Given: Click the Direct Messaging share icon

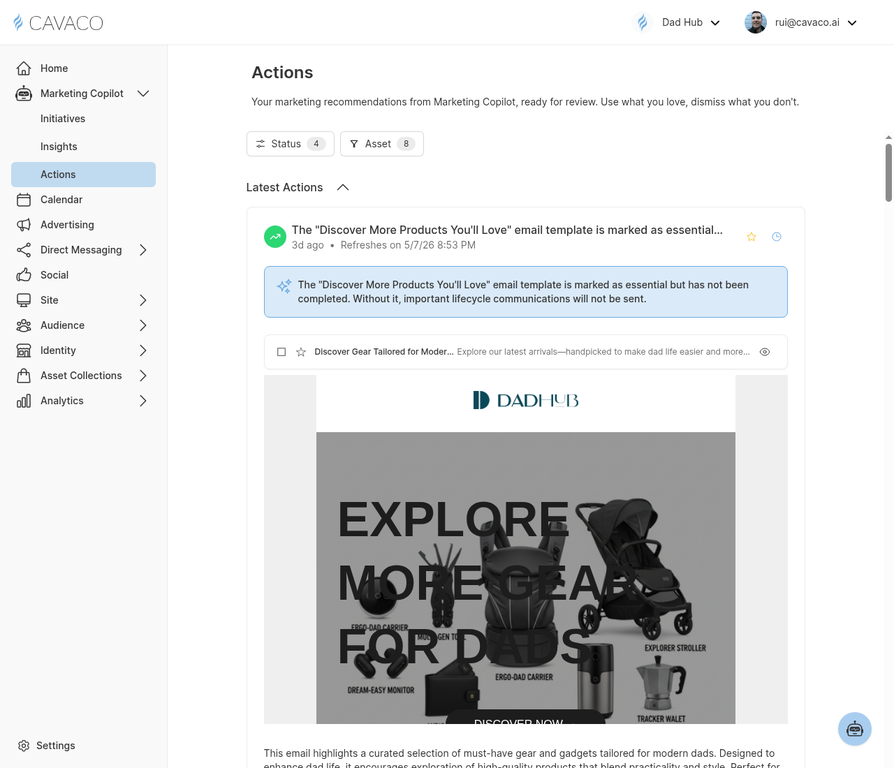Looking at the screenshot, I should tap(23, 250).
